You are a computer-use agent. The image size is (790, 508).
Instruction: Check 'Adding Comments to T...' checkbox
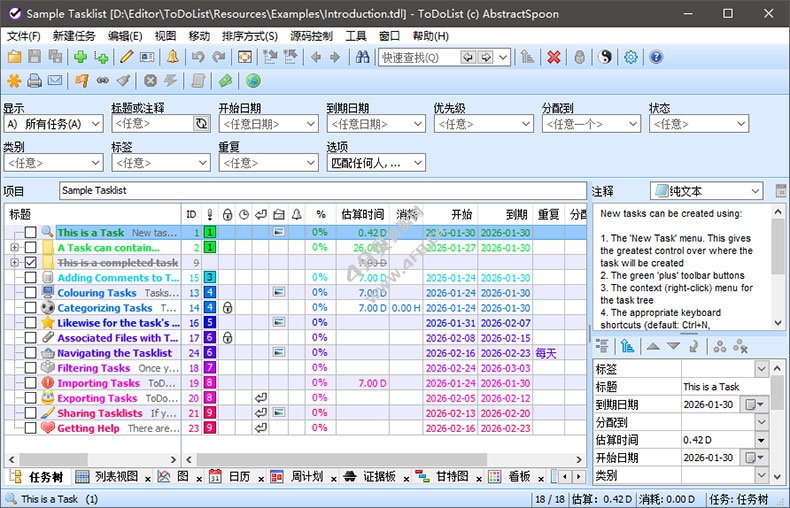pyautogui.click(x=31, y=278)
